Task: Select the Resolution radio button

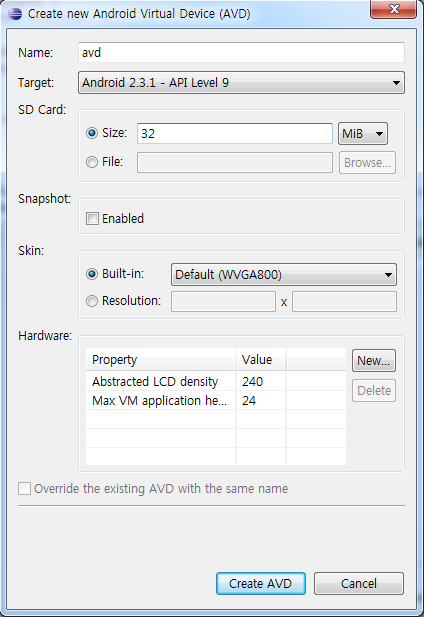Action: (92, 301)
